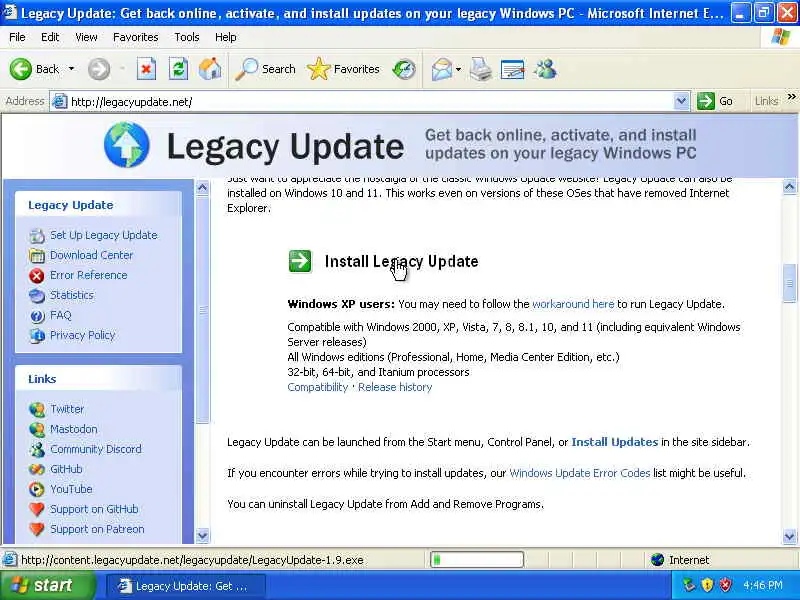The height and width of the screenshot is (600, 800).
Task: Click the Refresh page icon
Action: pyautogui.click(x=178, y=69)
